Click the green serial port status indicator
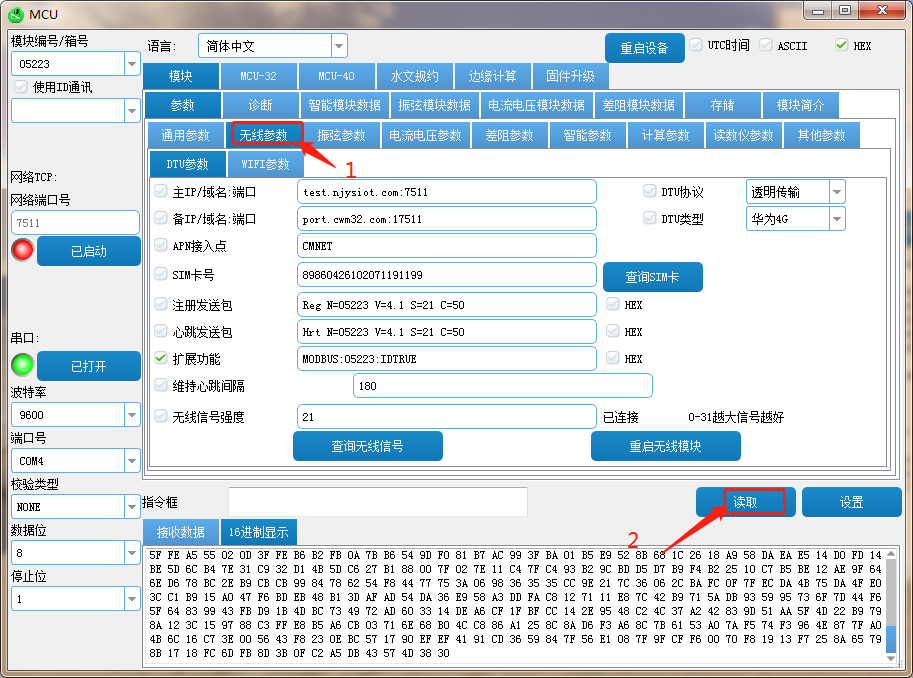Image resolution: width=913 pixels, height=678 pixels. 22,365
